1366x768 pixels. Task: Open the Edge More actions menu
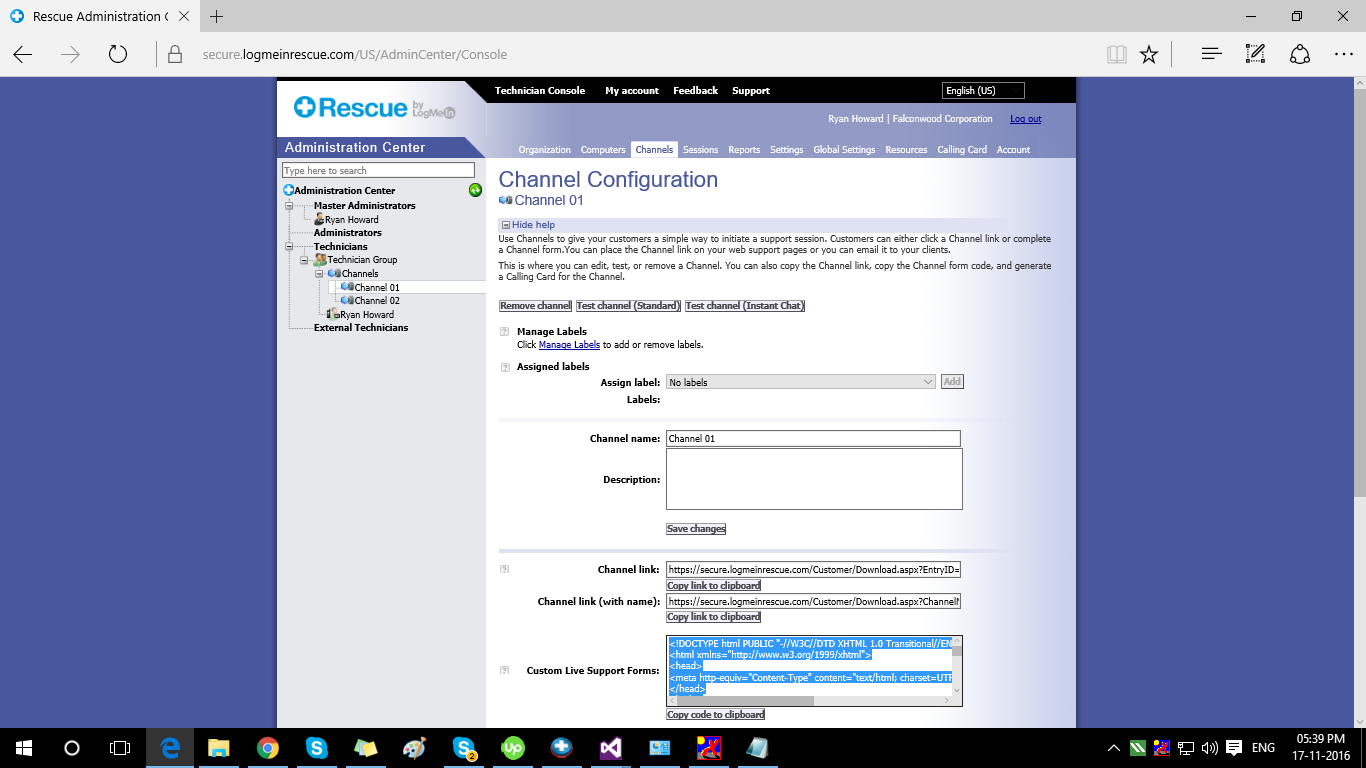[x=1343, y=55]
